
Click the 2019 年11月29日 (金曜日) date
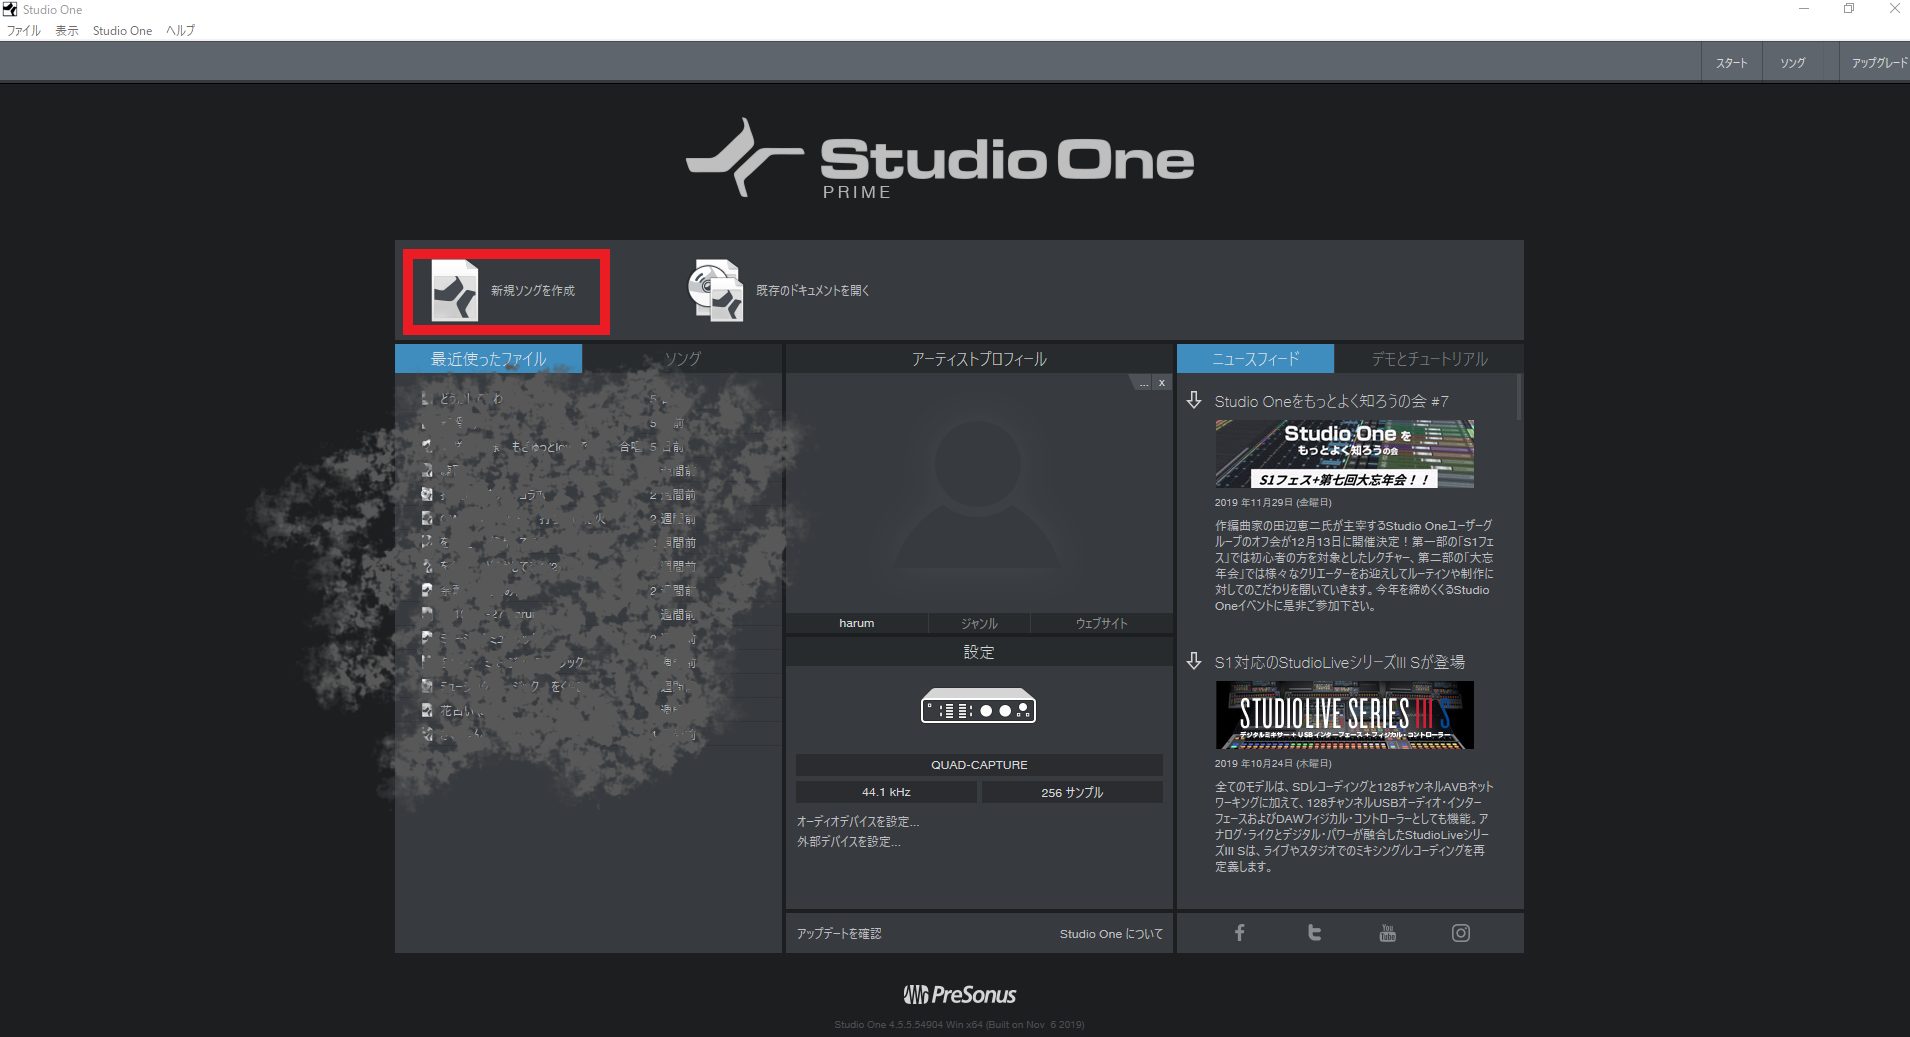(1273, 503)
